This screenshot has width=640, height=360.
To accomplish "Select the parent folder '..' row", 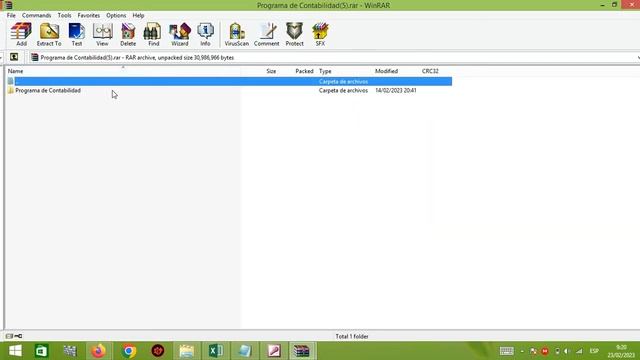I will (229, 81).
